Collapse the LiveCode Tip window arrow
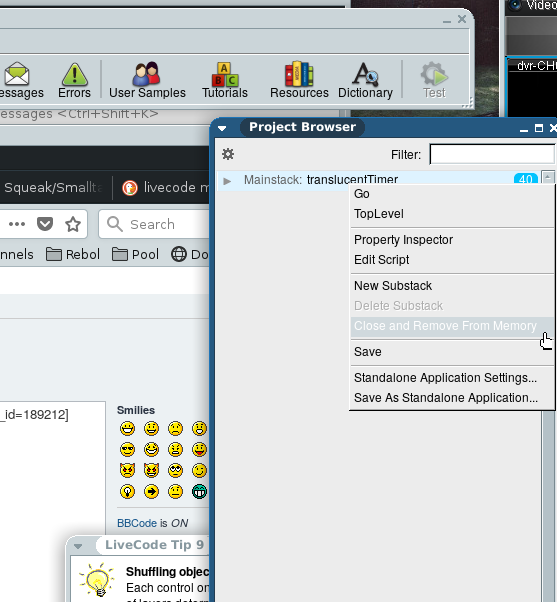This screenshot has height=602, width=557. pos(78,546)
